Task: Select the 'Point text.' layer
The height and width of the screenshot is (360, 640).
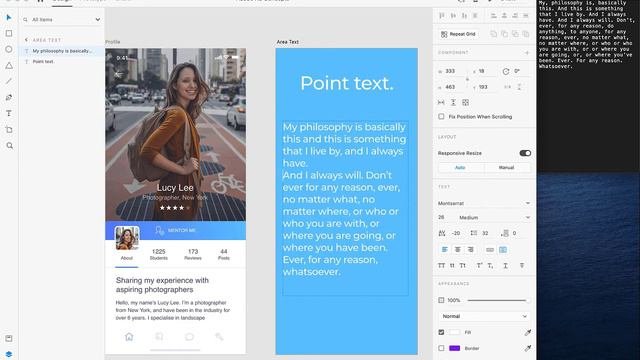Action: point(62,62)
